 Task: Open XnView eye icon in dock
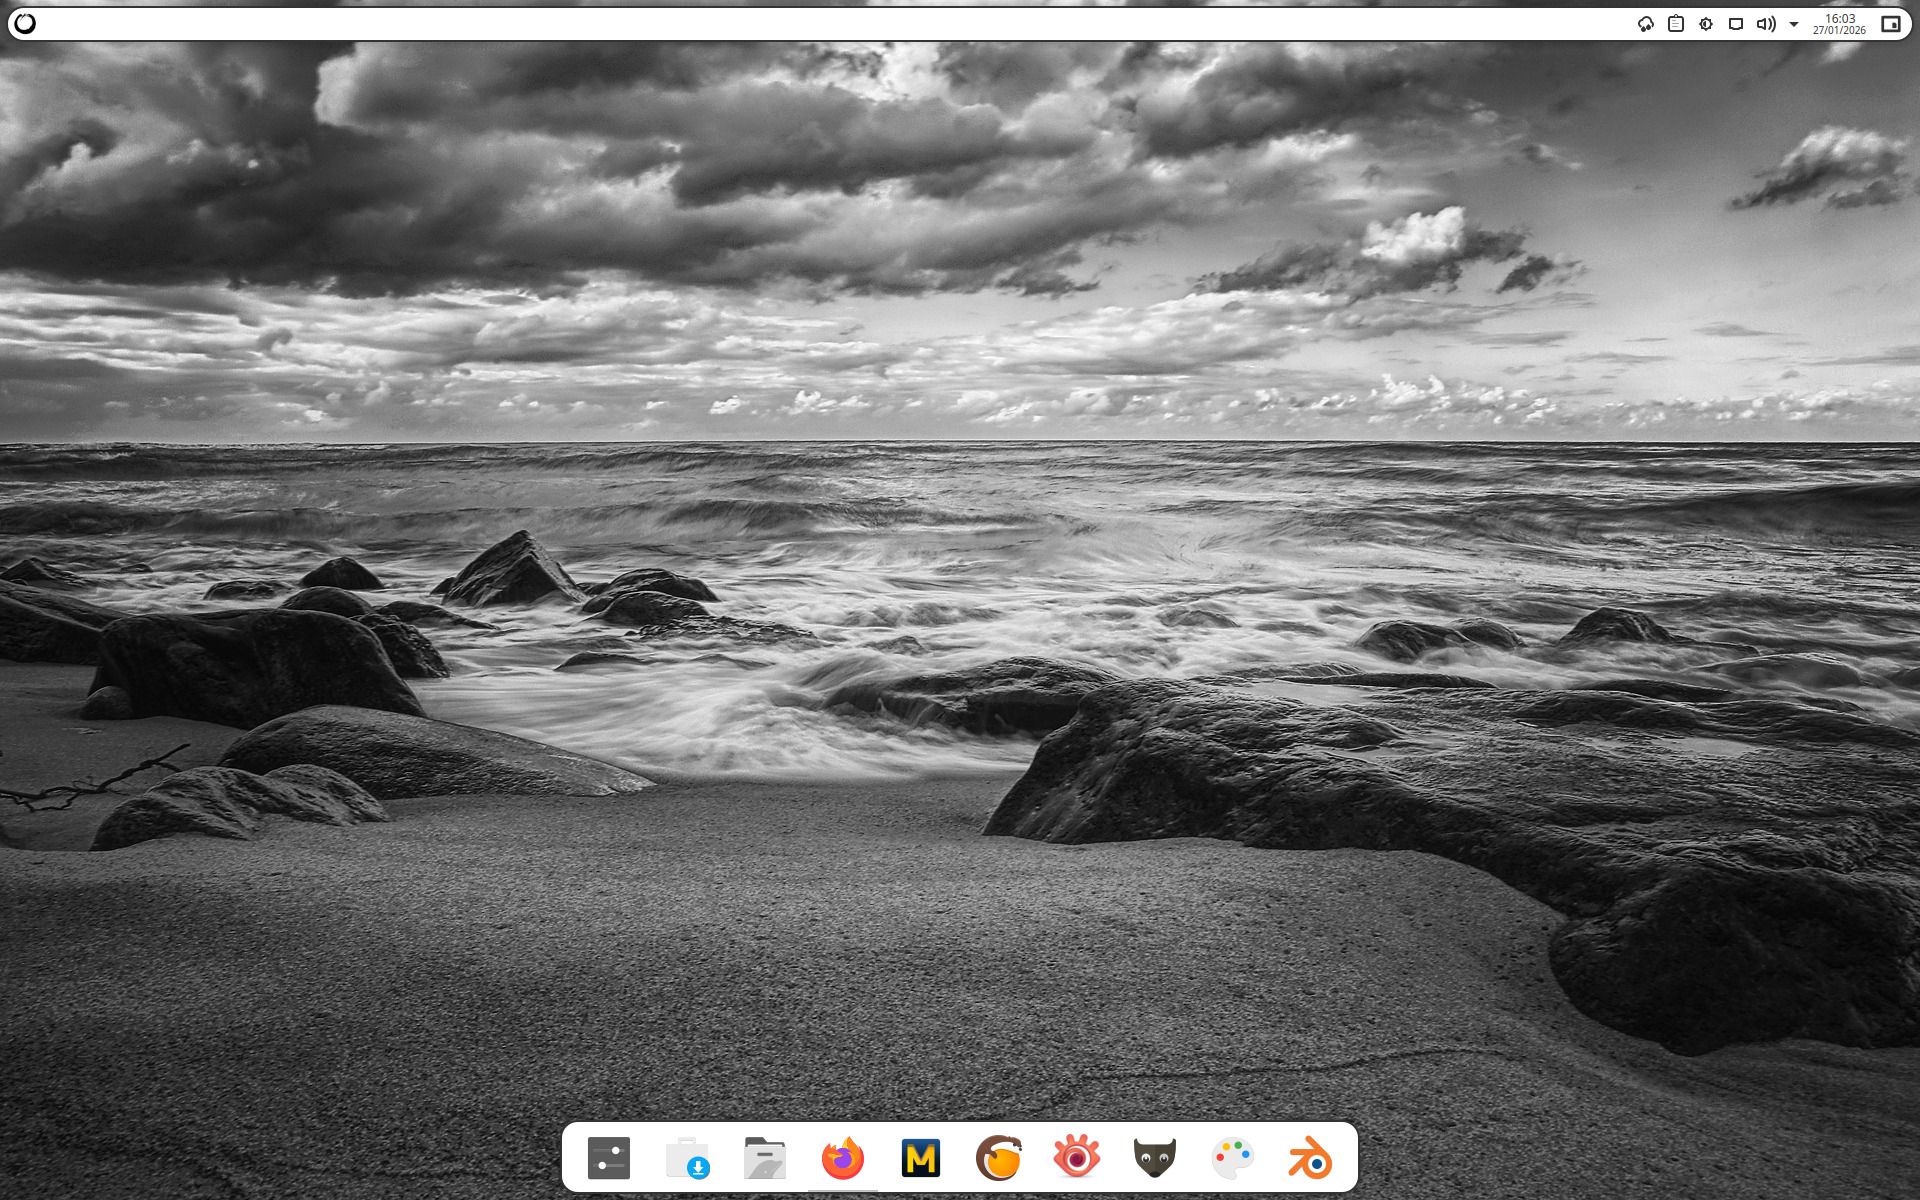tap(1077, 1158)
